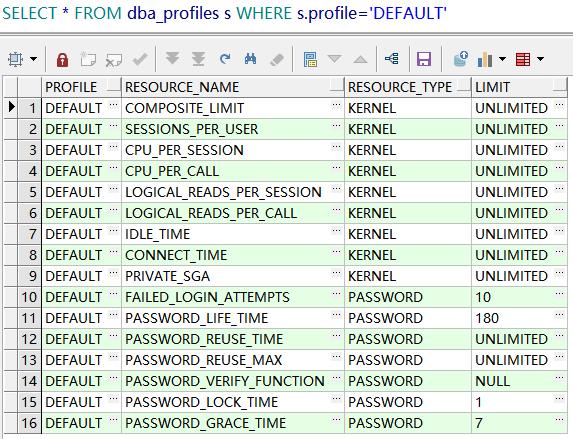The image size is (573, 439).
Task: Click the delete record icon
Action: 114,60
